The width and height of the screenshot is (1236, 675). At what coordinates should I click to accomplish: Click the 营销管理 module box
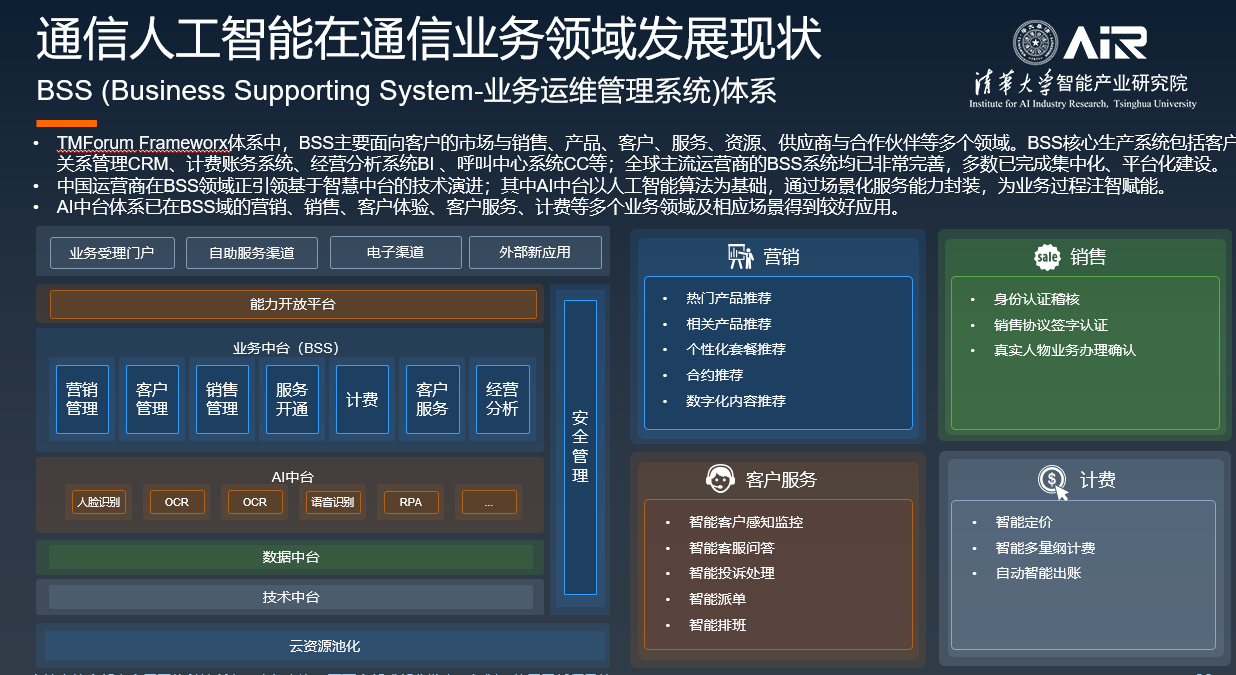pos(82,399)
